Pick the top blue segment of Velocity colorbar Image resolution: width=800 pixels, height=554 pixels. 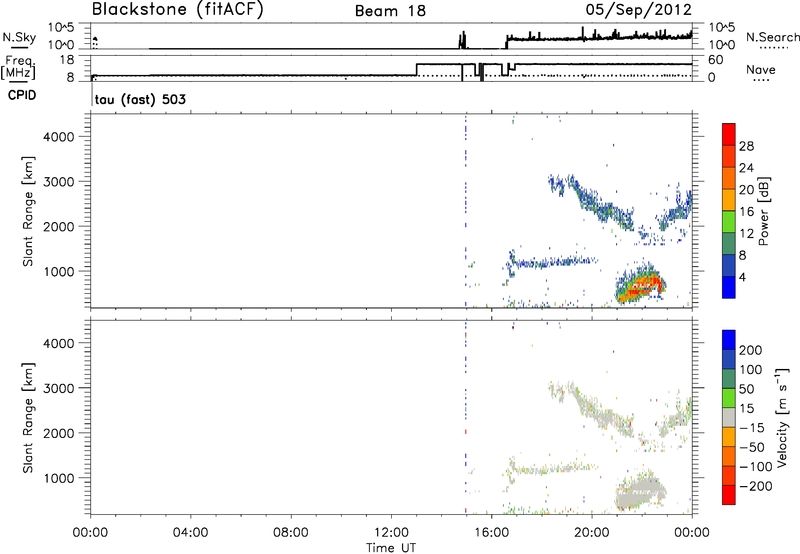(x=729, y=340)
